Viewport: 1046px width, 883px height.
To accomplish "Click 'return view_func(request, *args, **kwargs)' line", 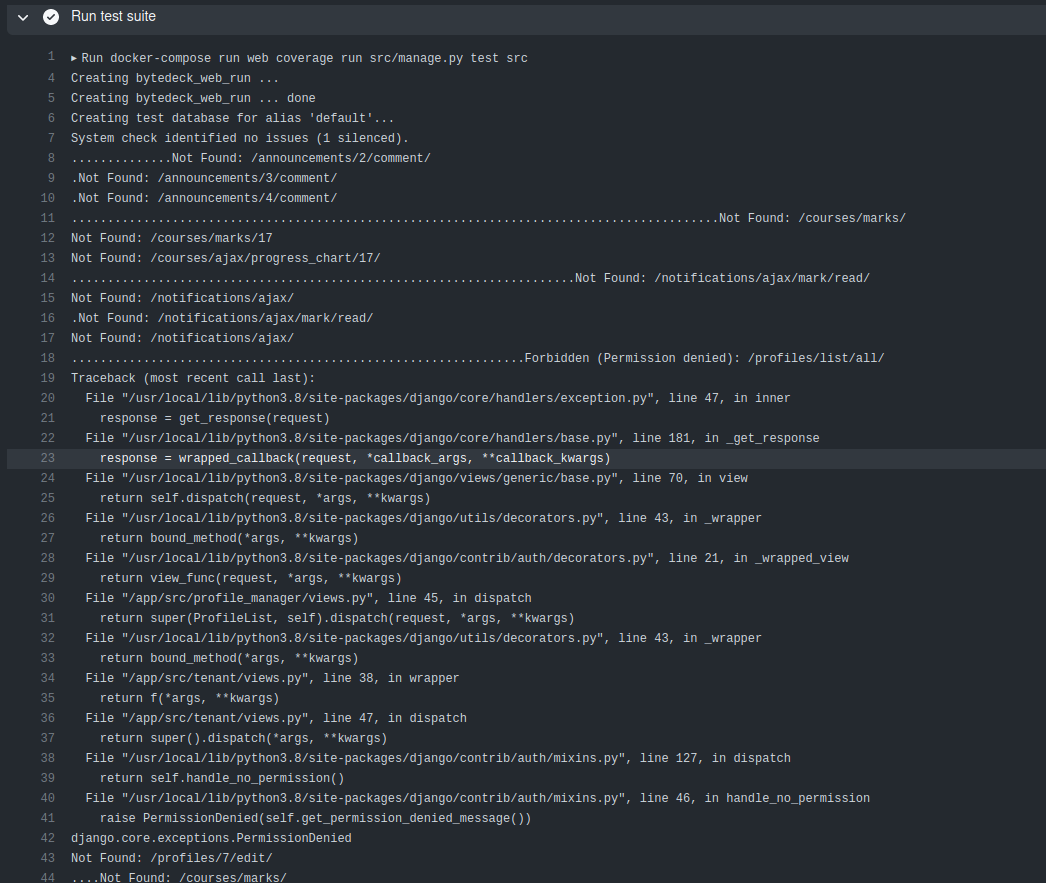I will pyautogui.click(x=251, y=578).
